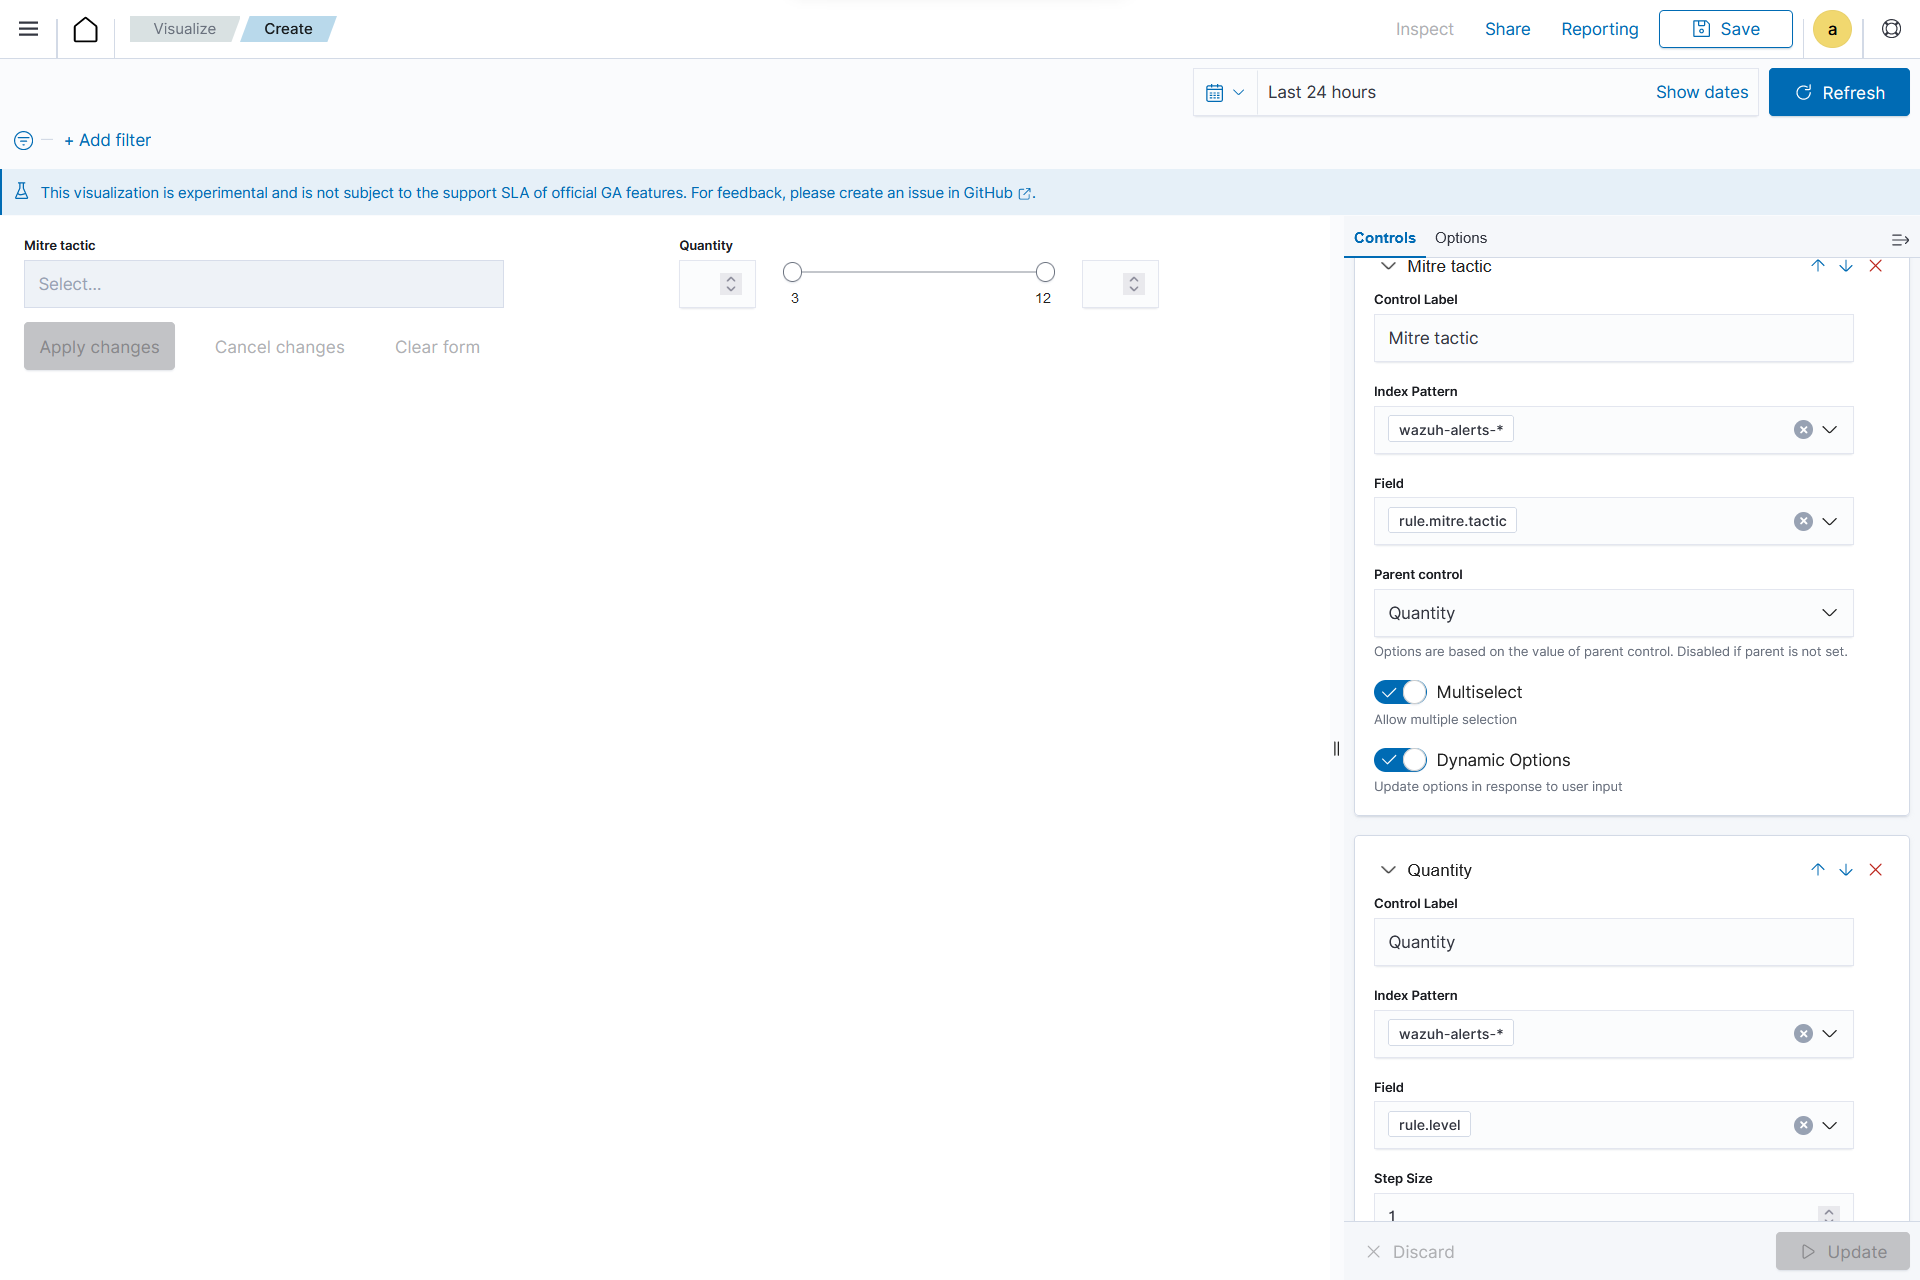Screen dimensions: 1920x1280
Task: Click the Options tab in Controls panel
Action: pyautogui.click(x=1461, y=237)
